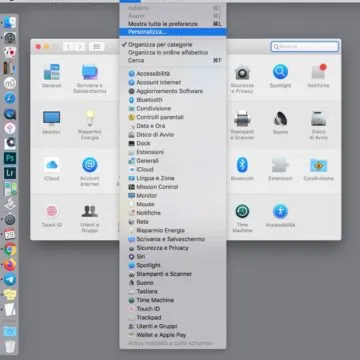Select Disco di Avvio menu item
360x360 pixels.
point(173,135)
